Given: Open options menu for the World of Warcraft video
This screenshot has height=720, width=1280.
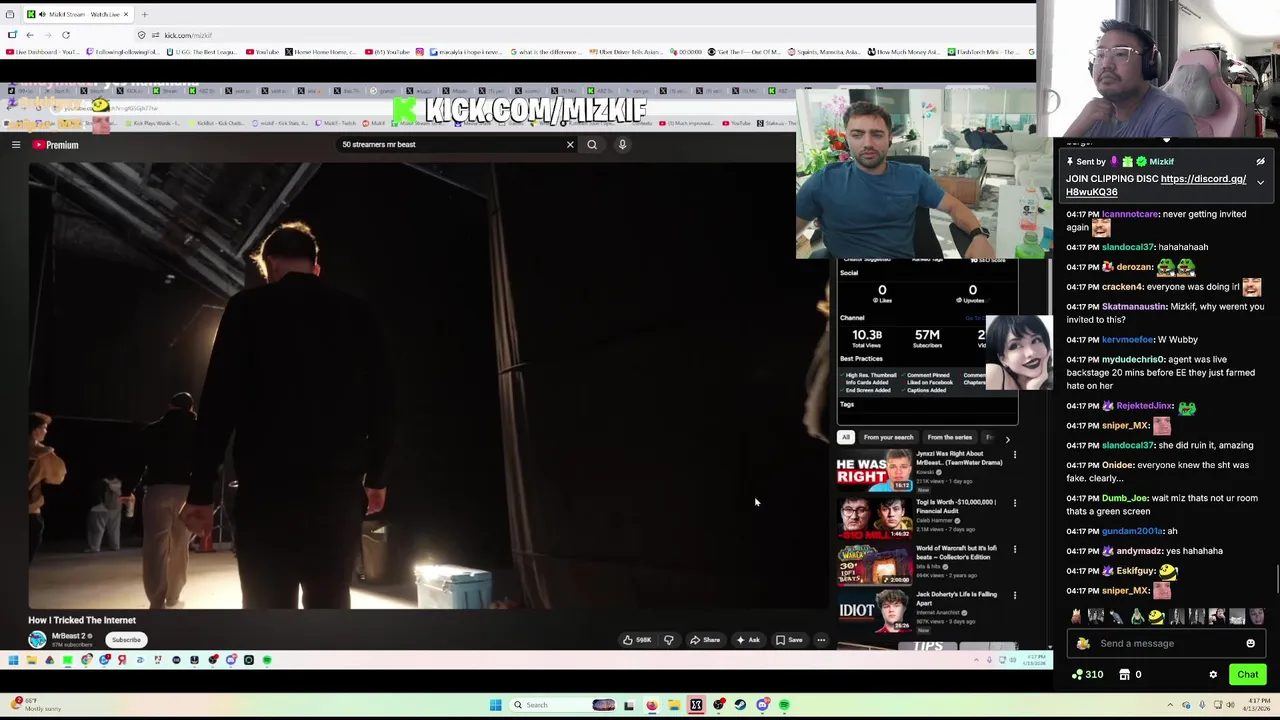Looking at the screenshot, I should tap(1014, 549).
